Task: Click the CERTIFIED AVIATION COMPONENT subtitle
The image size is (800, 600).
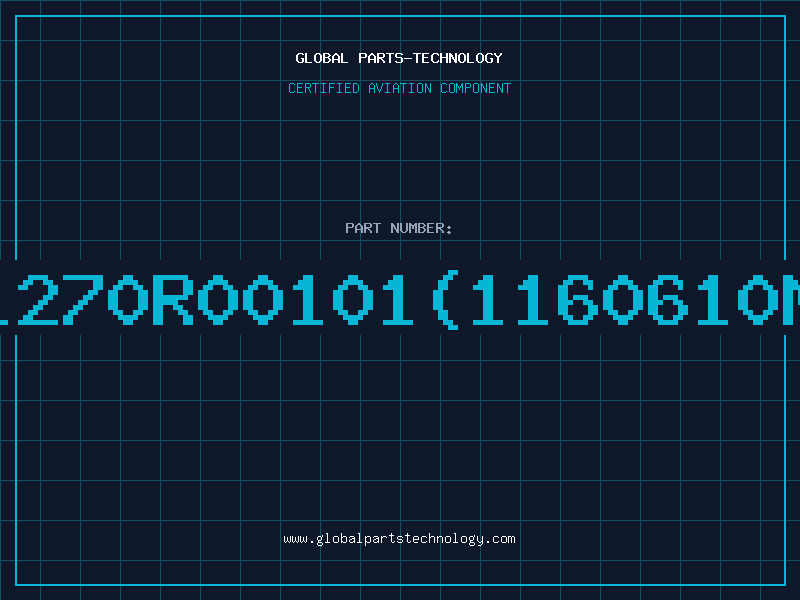Action: pos(399,88)
